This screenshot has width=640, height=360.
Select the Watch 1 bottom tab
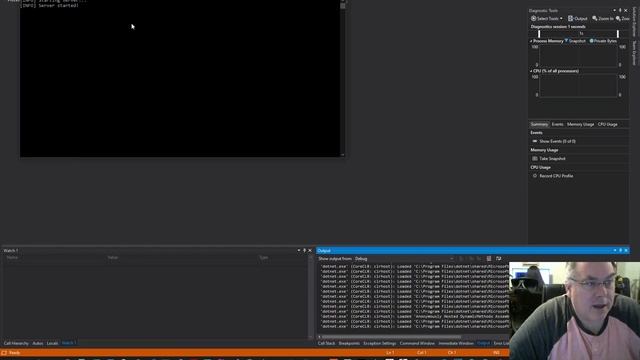pyautogui.click(x=69, y=343)
